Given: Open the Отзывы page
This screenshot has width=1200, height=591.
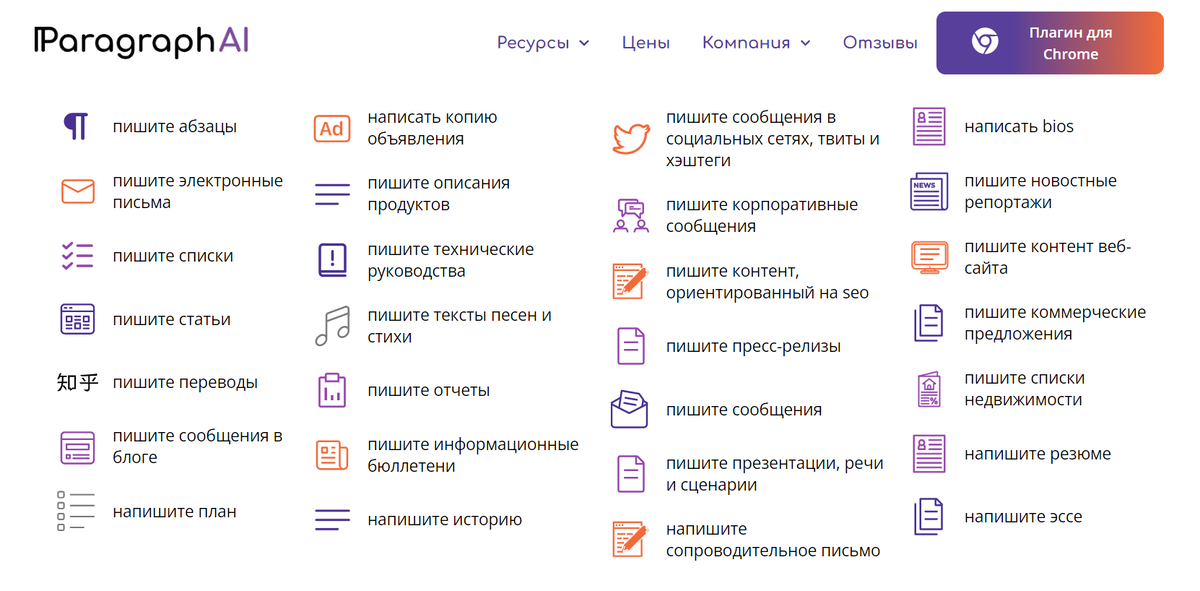Looking at the screenshot, I should (880, 43).
